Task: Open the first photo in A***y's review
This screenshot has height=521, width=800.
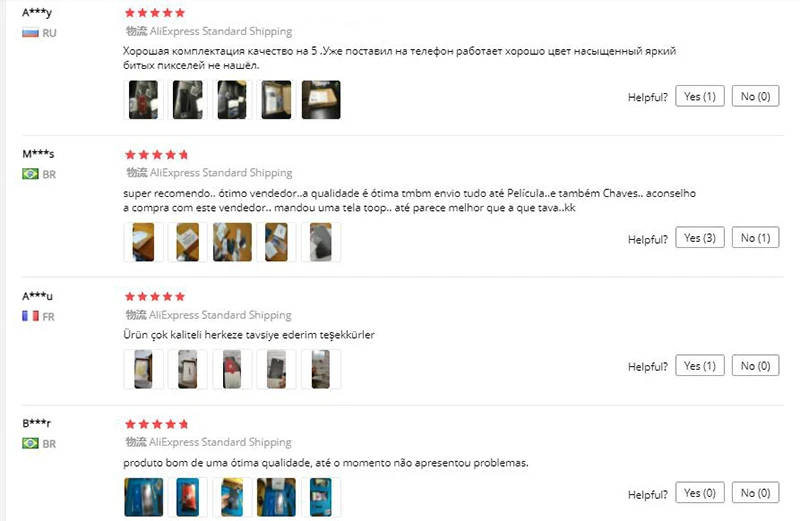Action: (143, 100)
